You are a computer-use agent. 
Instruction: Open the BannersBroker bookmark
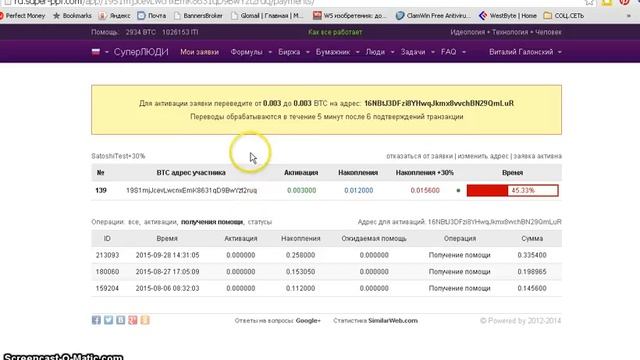coord(198,16)
